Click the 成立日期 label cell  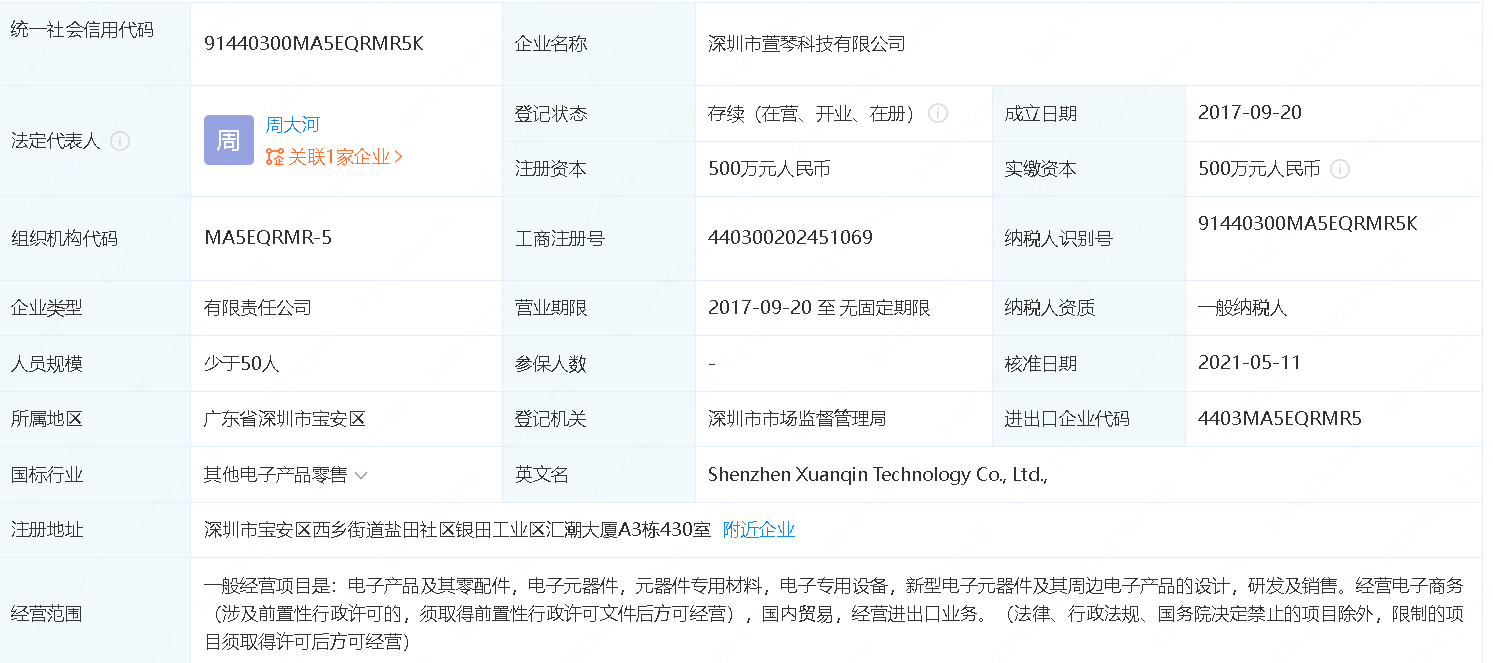(x=1089, y=113)
